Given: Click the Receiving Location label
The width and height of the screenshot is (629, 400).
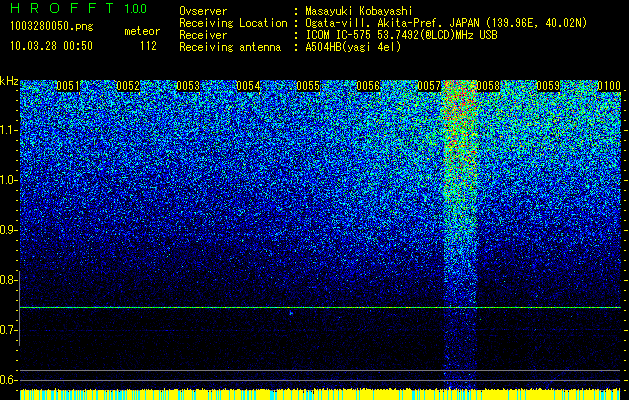Looking at the screenshot, I should pyautogui.click(x=233, y=23).
